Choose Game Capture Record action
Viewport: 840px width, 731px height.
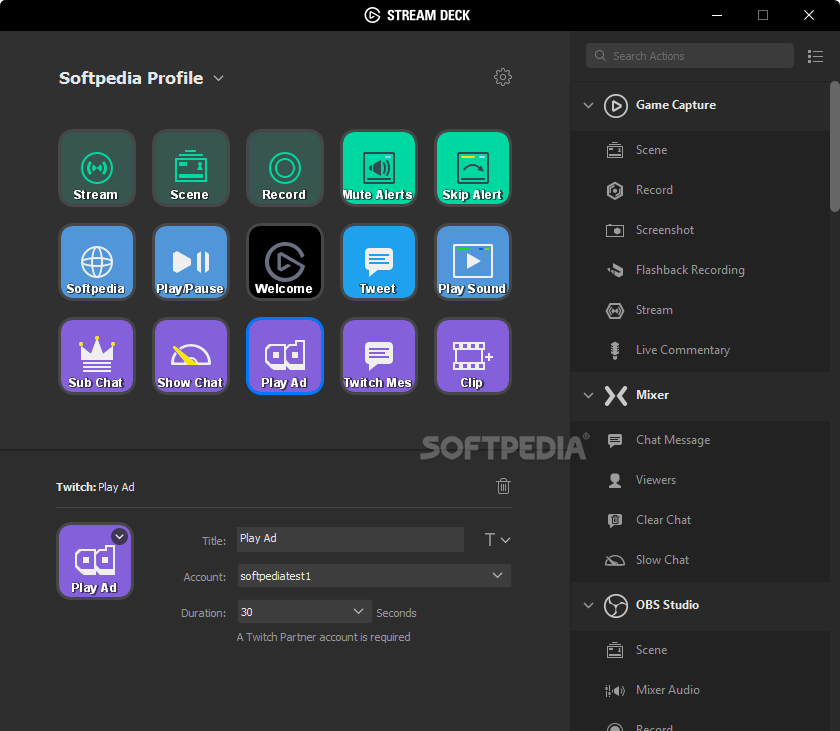pyautogui.click(x=701, y=190)
